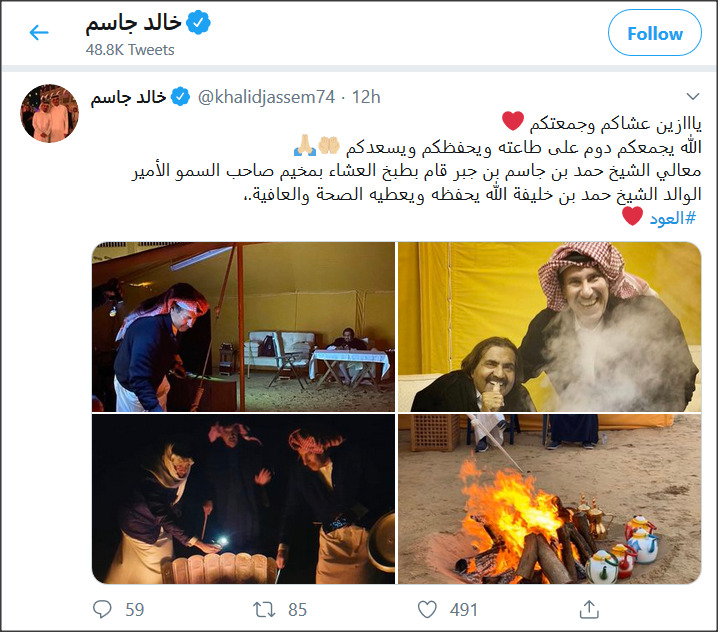Click the 12h timestamp of tweet
The width and height of the screenshot is (718, 632).
coord(366,97)
